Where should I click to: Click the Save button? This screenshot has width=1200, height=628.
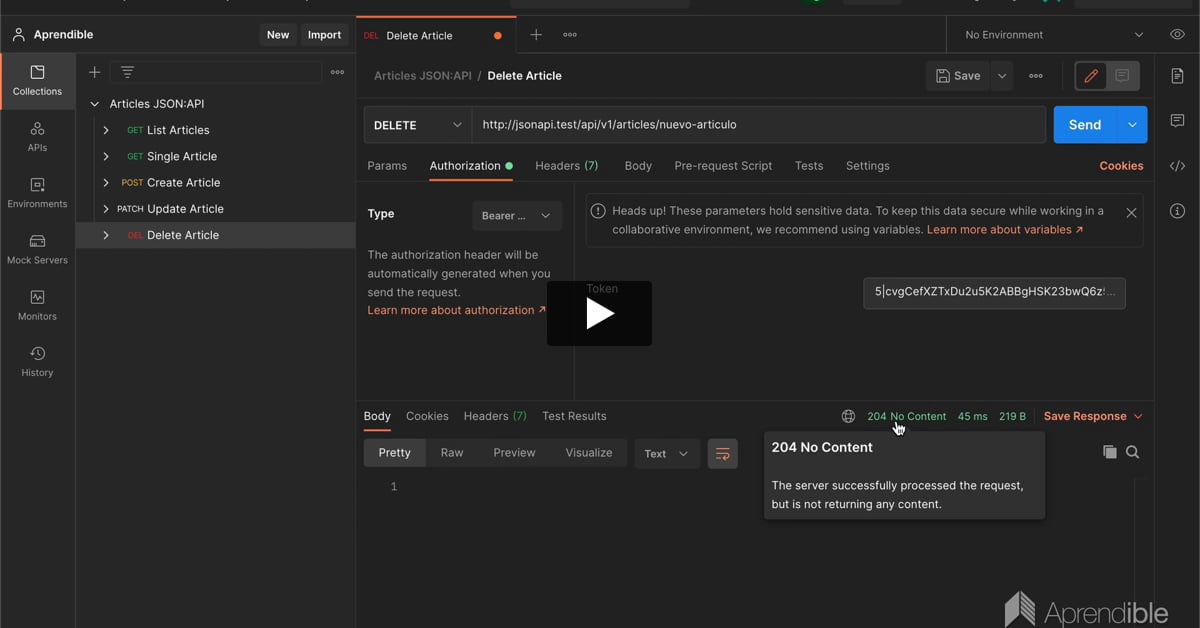coord(958,76)
